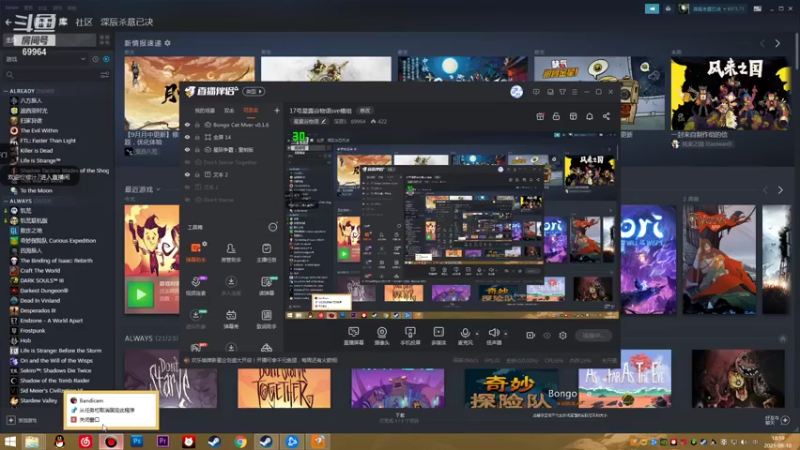This screenshot has width=800, height=450.
Task: Select Stardew Valley in Steam sidebar
Action: click(x=39, y=401)
